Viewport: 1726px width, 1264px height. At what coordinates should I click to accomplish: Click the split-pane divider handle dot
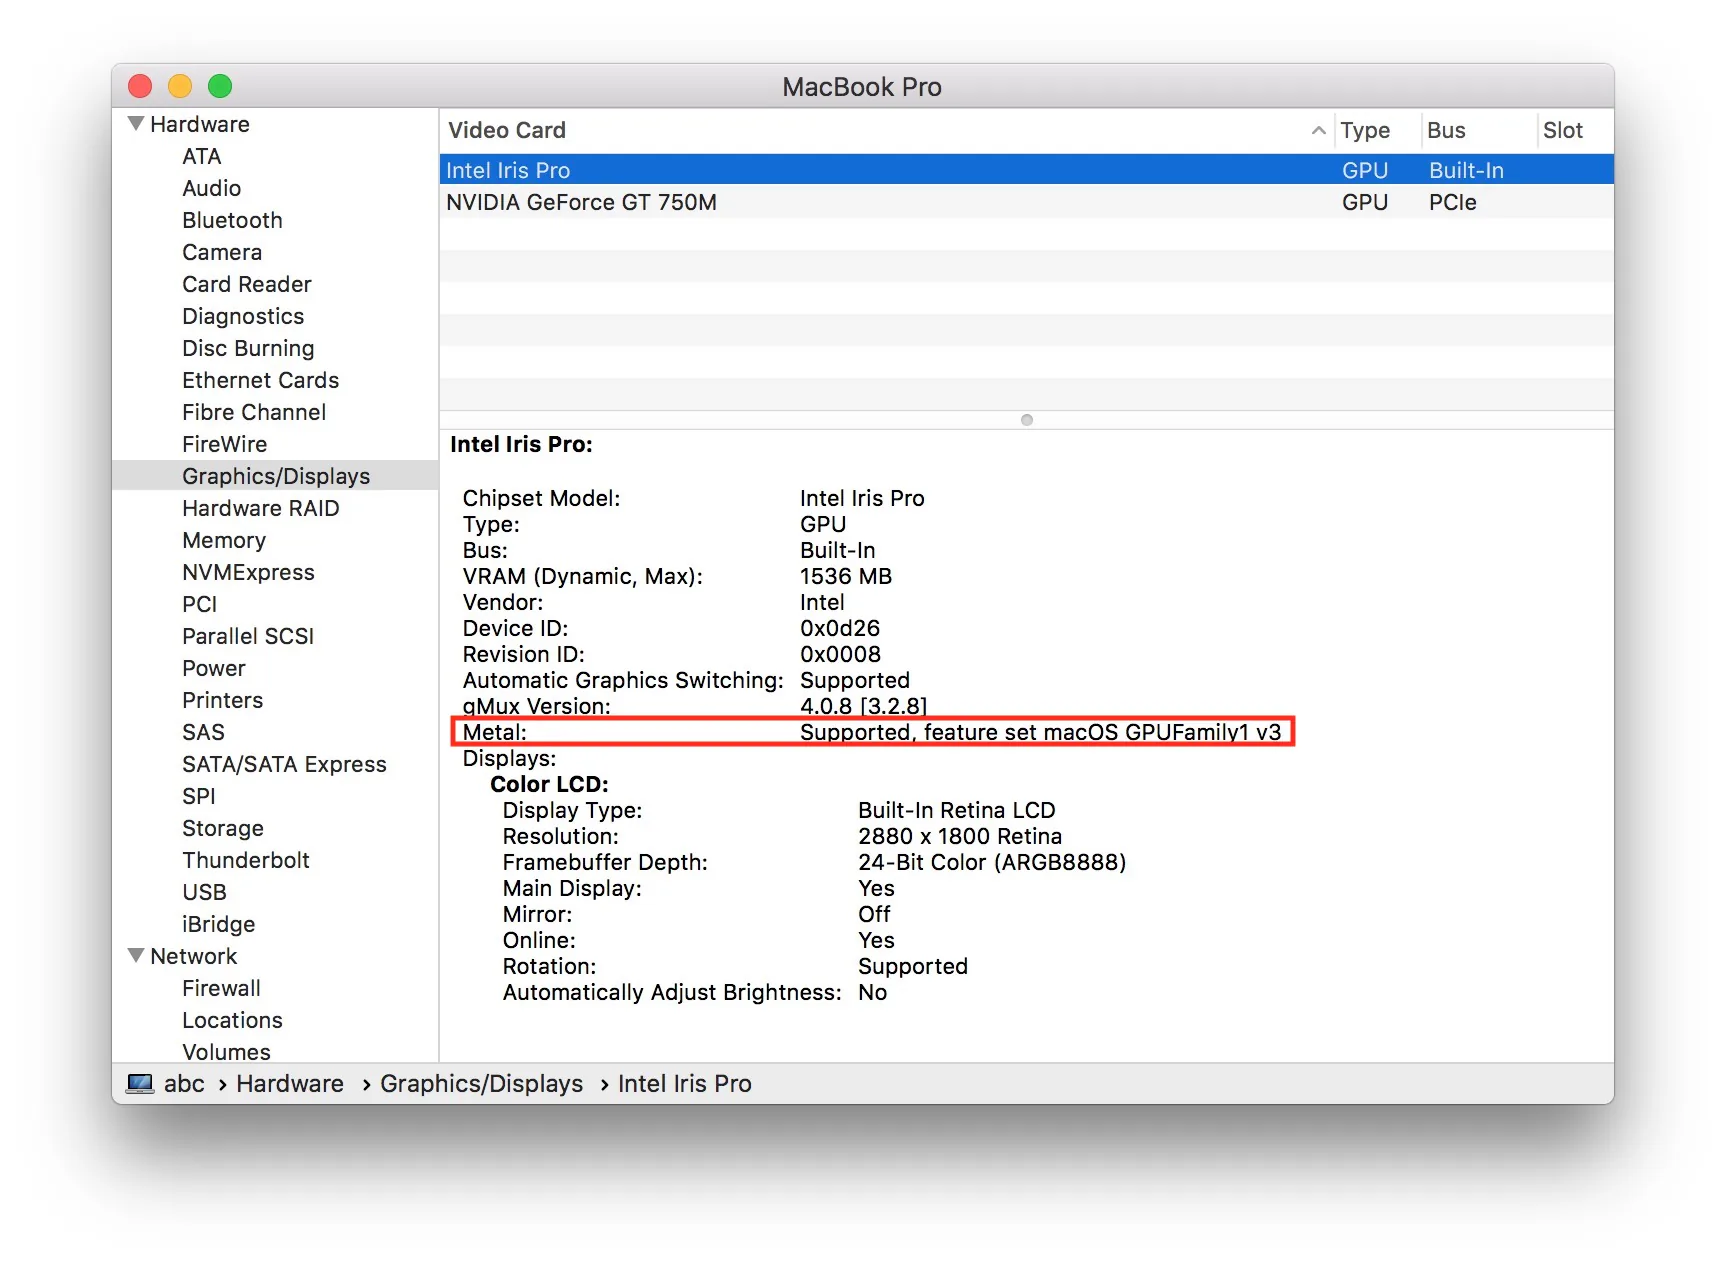[1026, 420]
